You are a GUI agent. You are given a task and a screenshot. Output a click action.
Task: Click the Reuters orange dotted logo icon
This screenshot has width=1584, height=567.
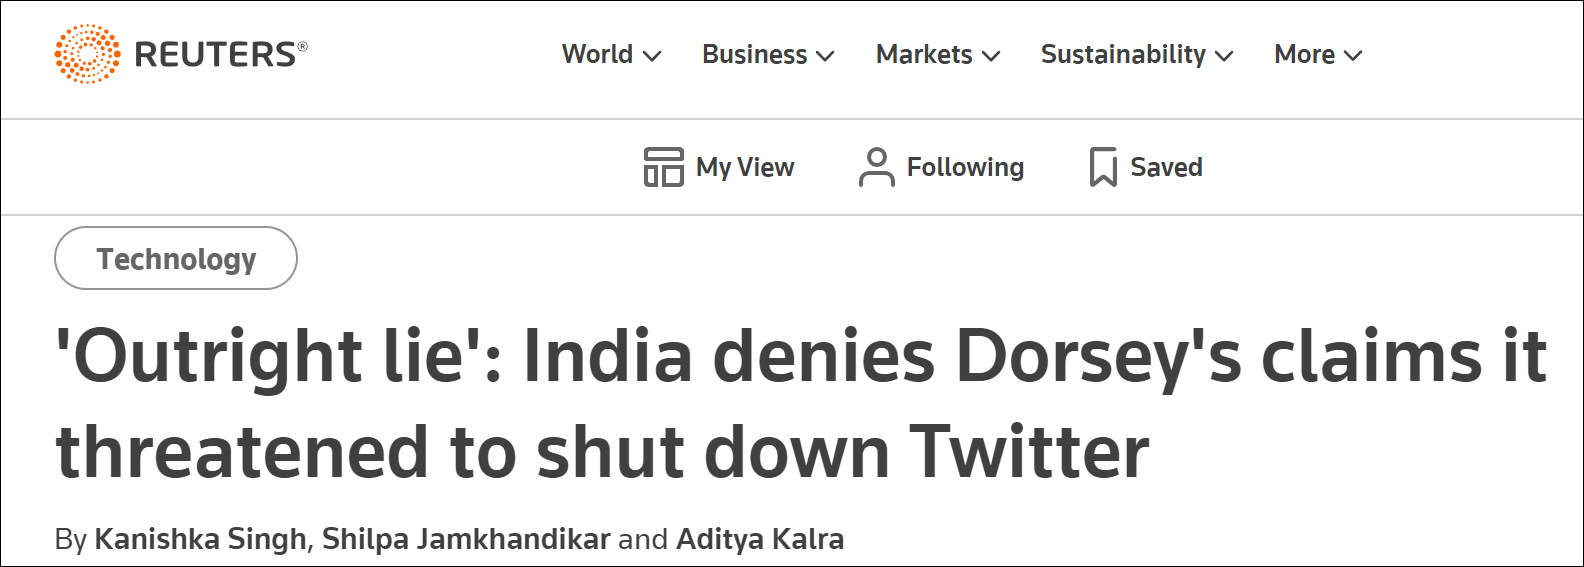coord(87,54)
